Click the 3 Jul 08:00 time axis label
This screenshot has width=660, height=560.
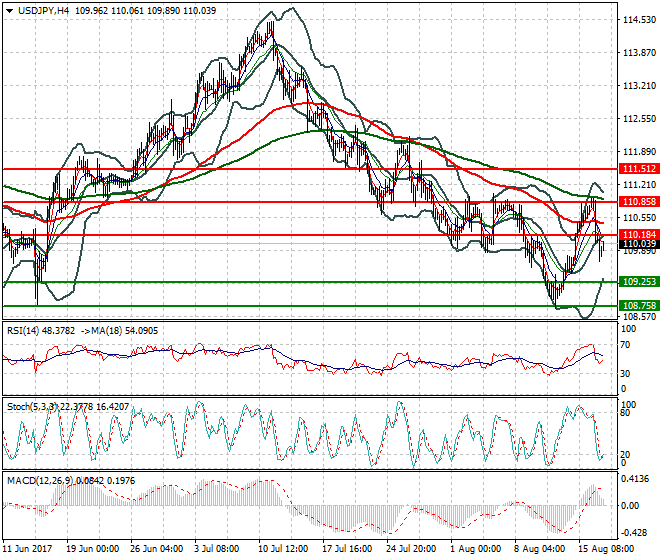click(216, 549)
